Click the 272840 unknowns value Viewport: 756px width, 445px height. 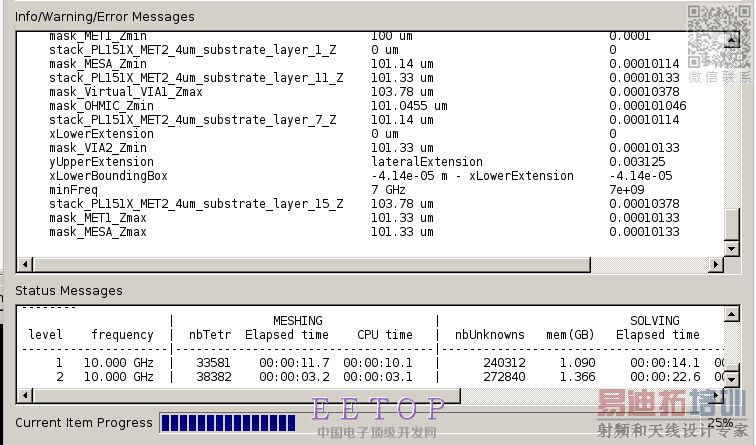coord(504,377)
